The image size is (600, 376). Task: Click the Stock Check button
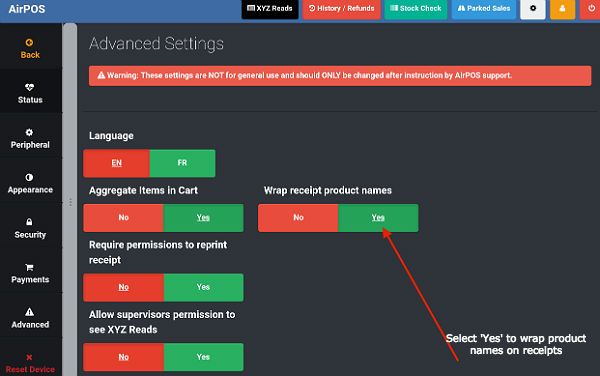point(416,8)
